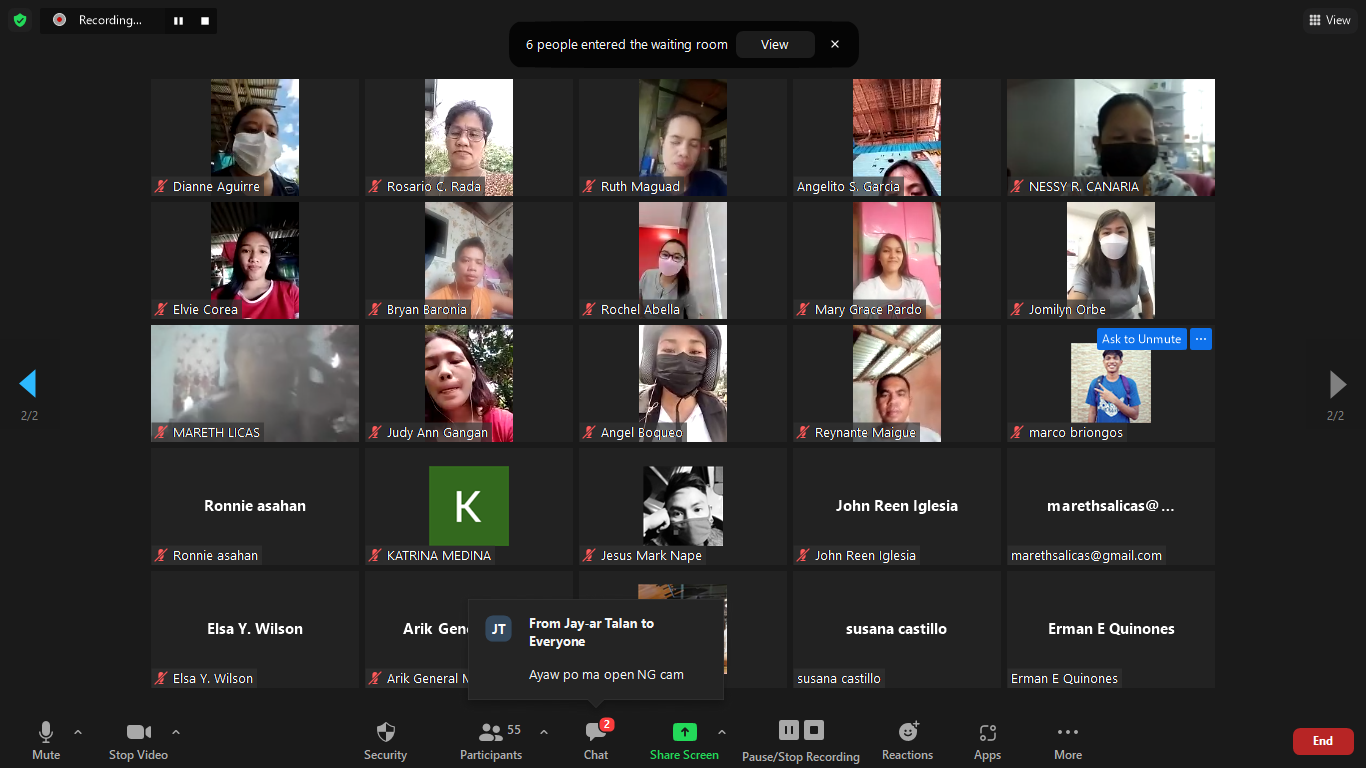Viewport: 1366px width, 768px height.
Task: Mute the microphone
Action: coord(46,732)
